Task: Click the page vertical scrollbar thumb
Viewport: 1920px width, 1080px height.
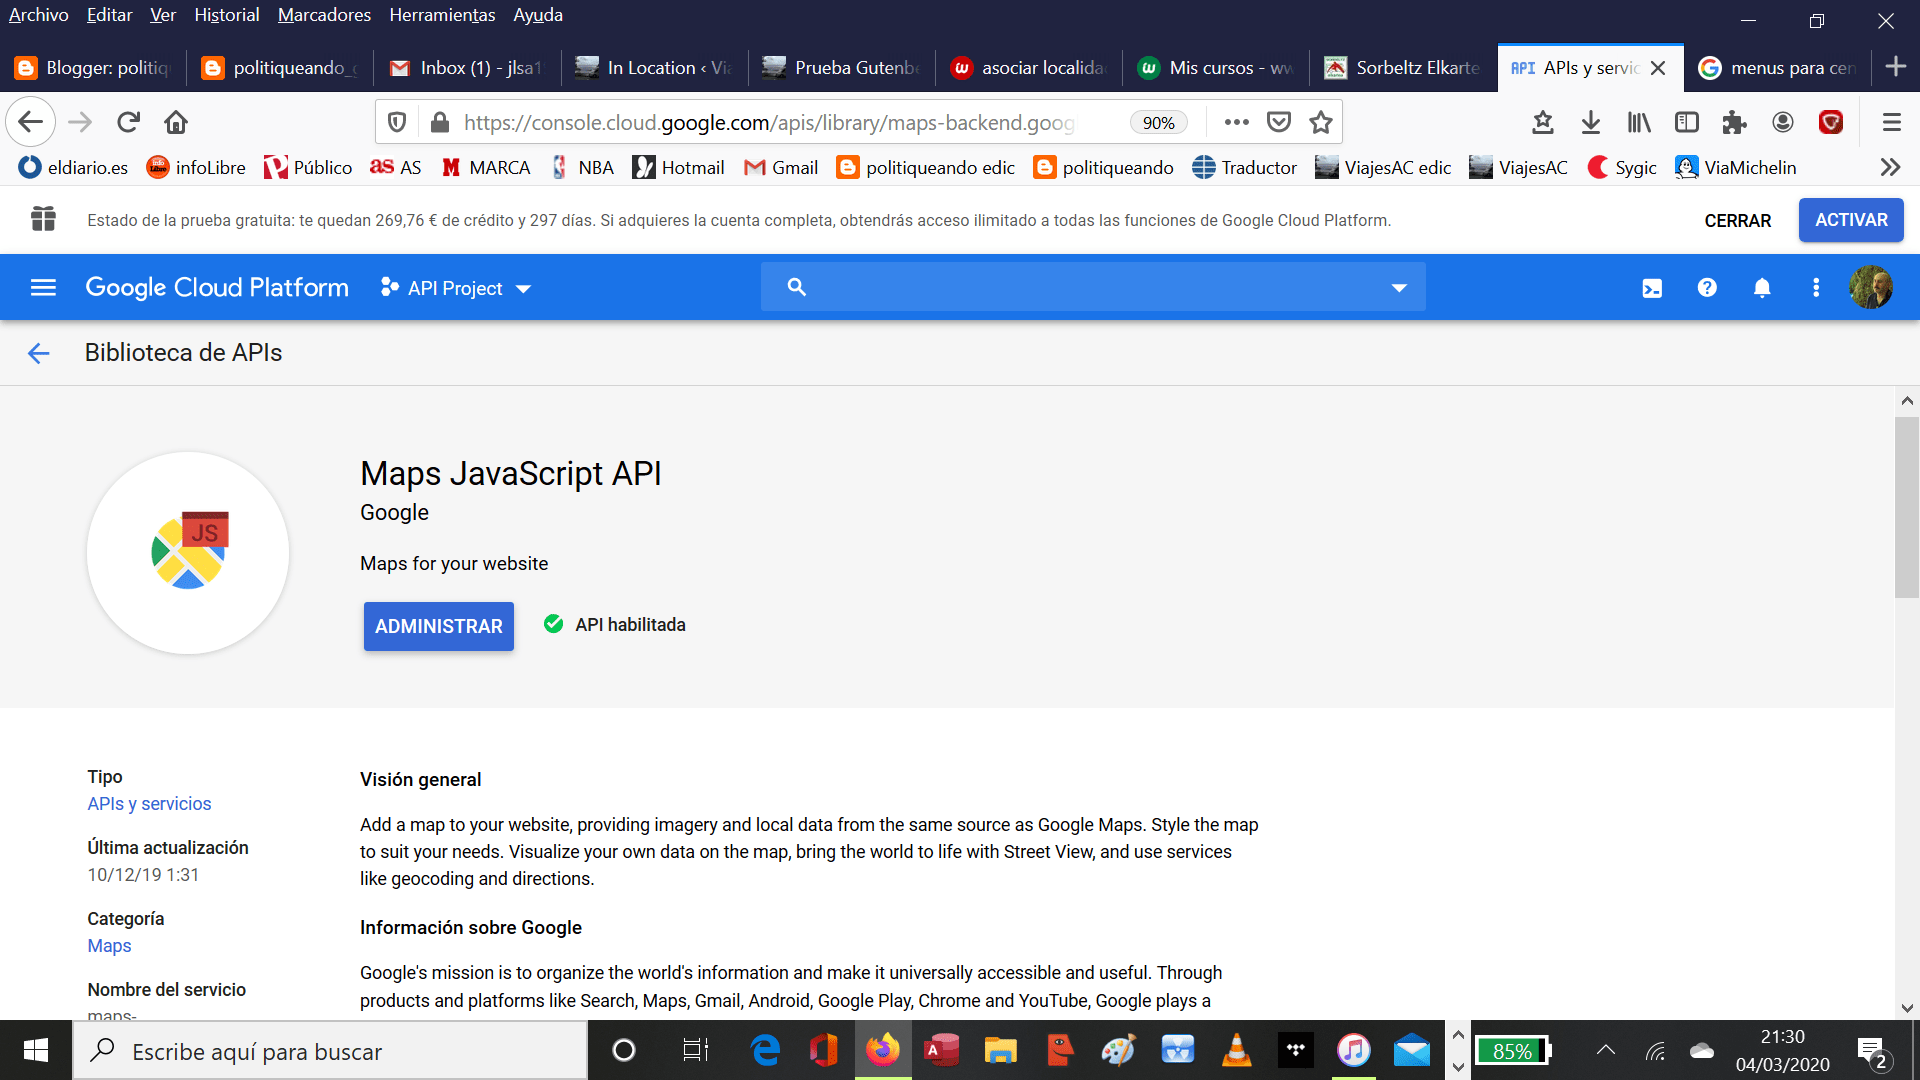Action: (1907, 507)
